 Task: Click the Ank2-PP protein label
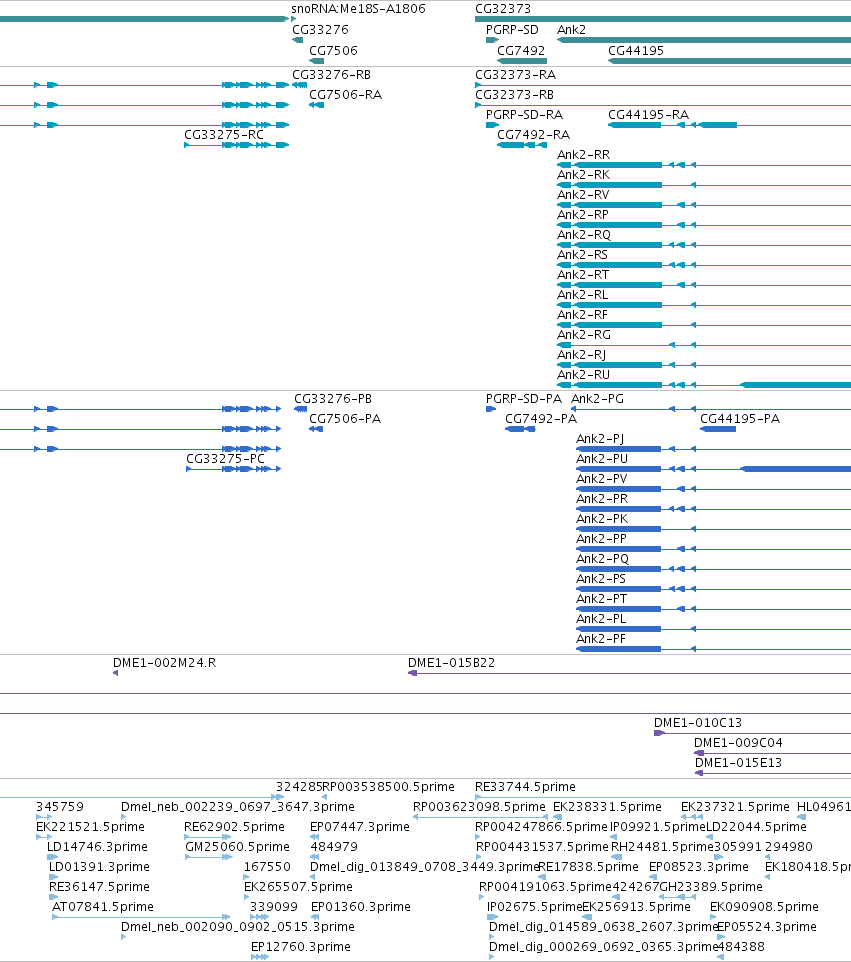click(x=601, y=539)
